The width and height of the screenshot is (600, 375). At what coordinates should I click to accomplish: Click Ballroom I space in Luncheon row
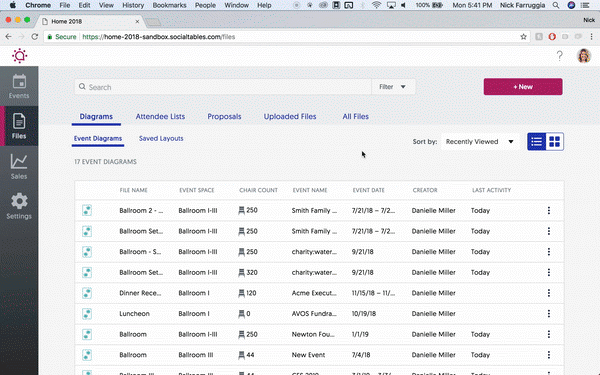(x=194, y=314)
